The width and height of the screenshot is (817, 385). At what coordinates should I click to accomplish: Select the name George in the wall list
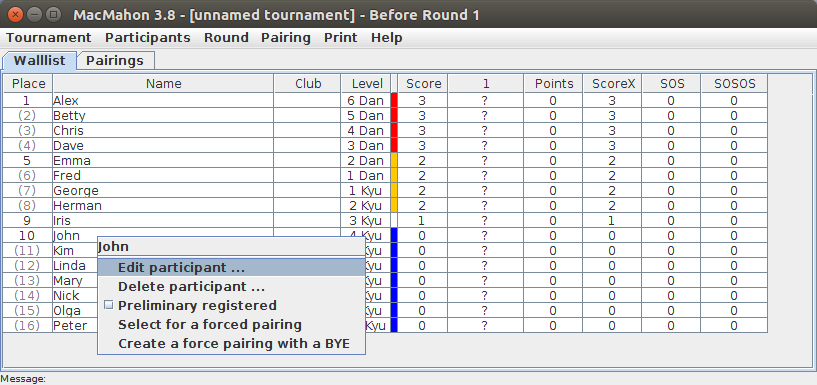(76, 191)
